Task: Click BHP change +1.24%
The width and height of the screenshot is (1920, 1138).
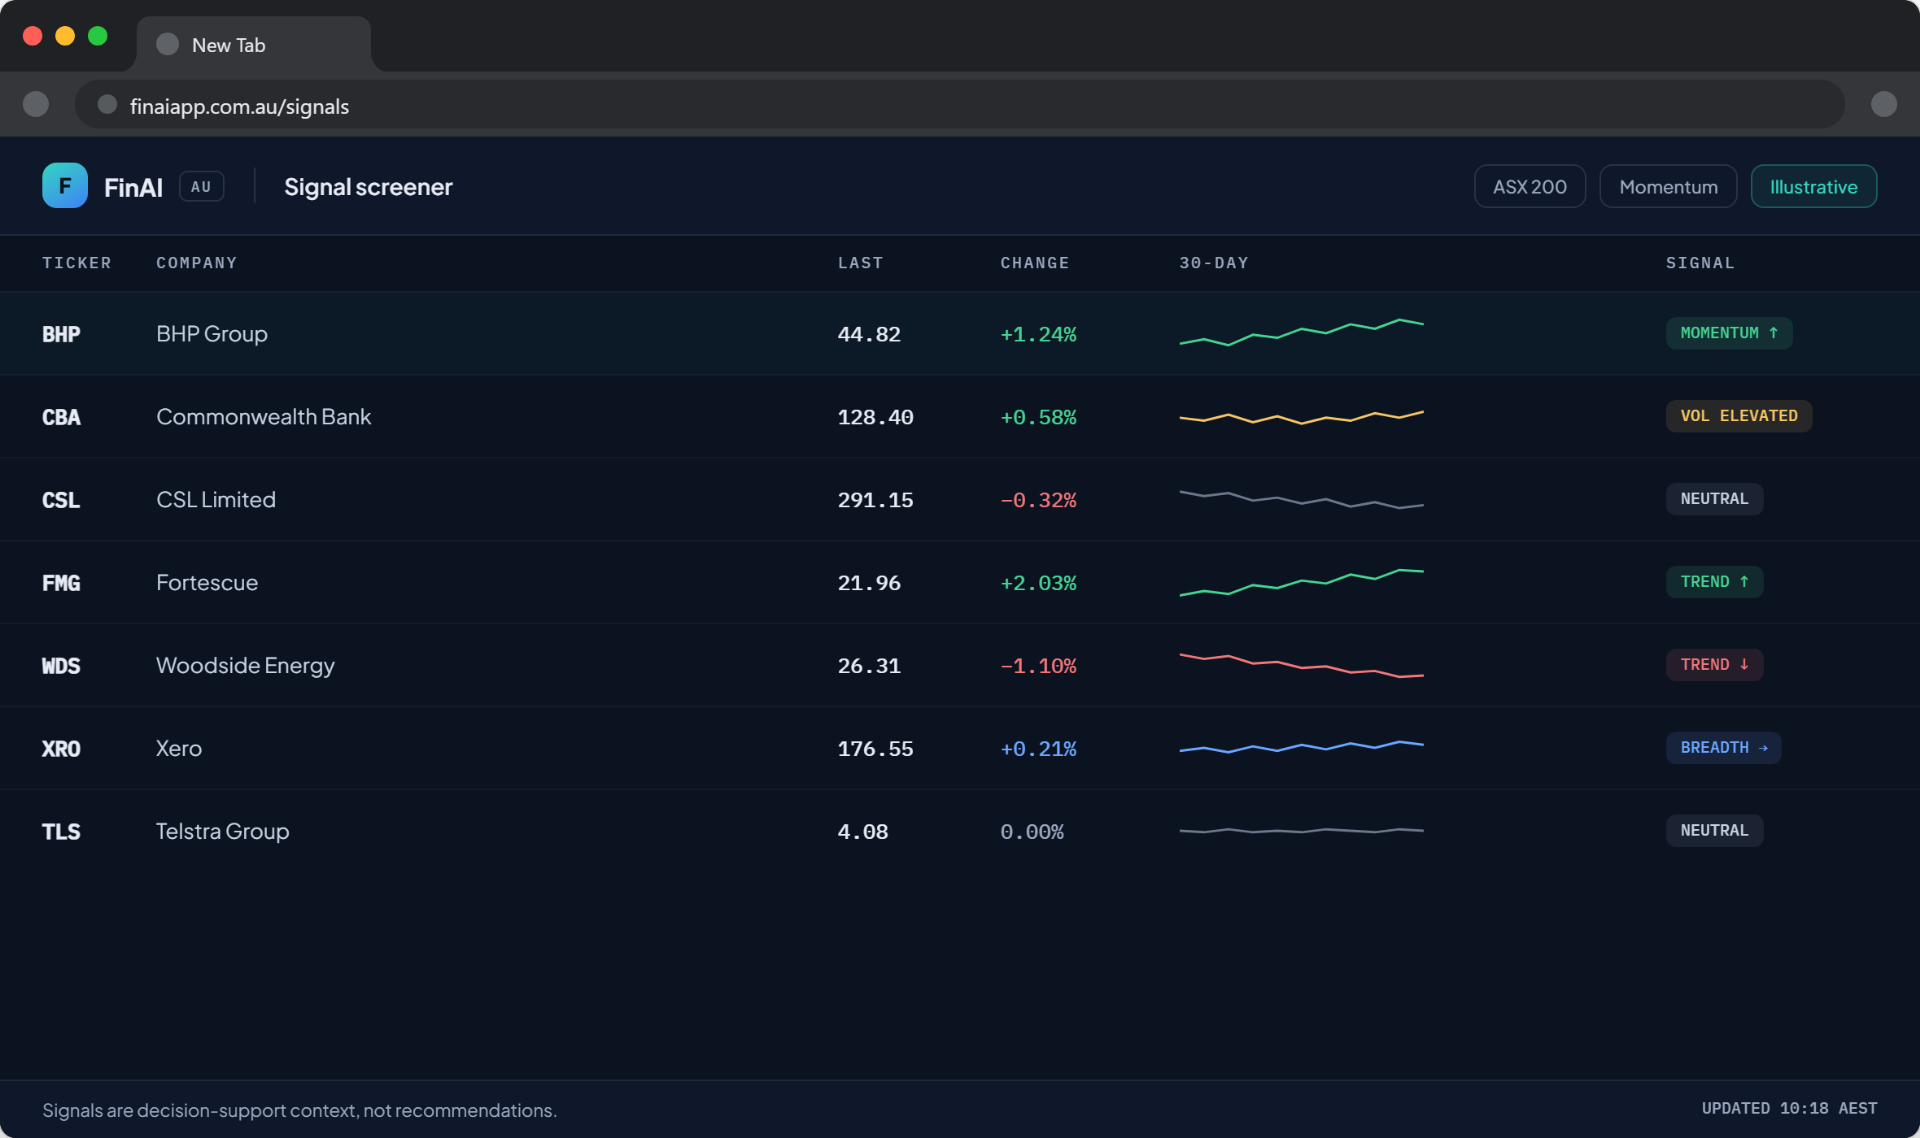Action: tap(1038, 334)
